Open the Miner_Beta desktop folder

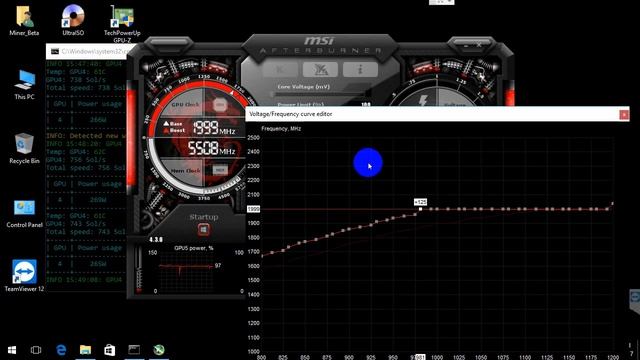[24, 20]
